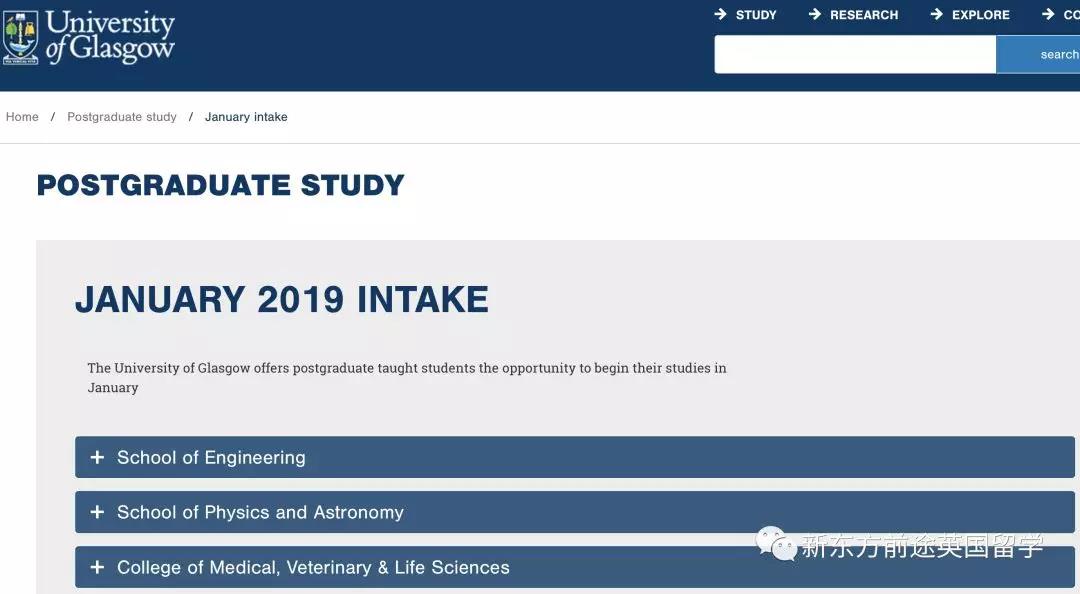Click the January intake breadcrumb
The image size is (1080, 594).
pos(246,117)
